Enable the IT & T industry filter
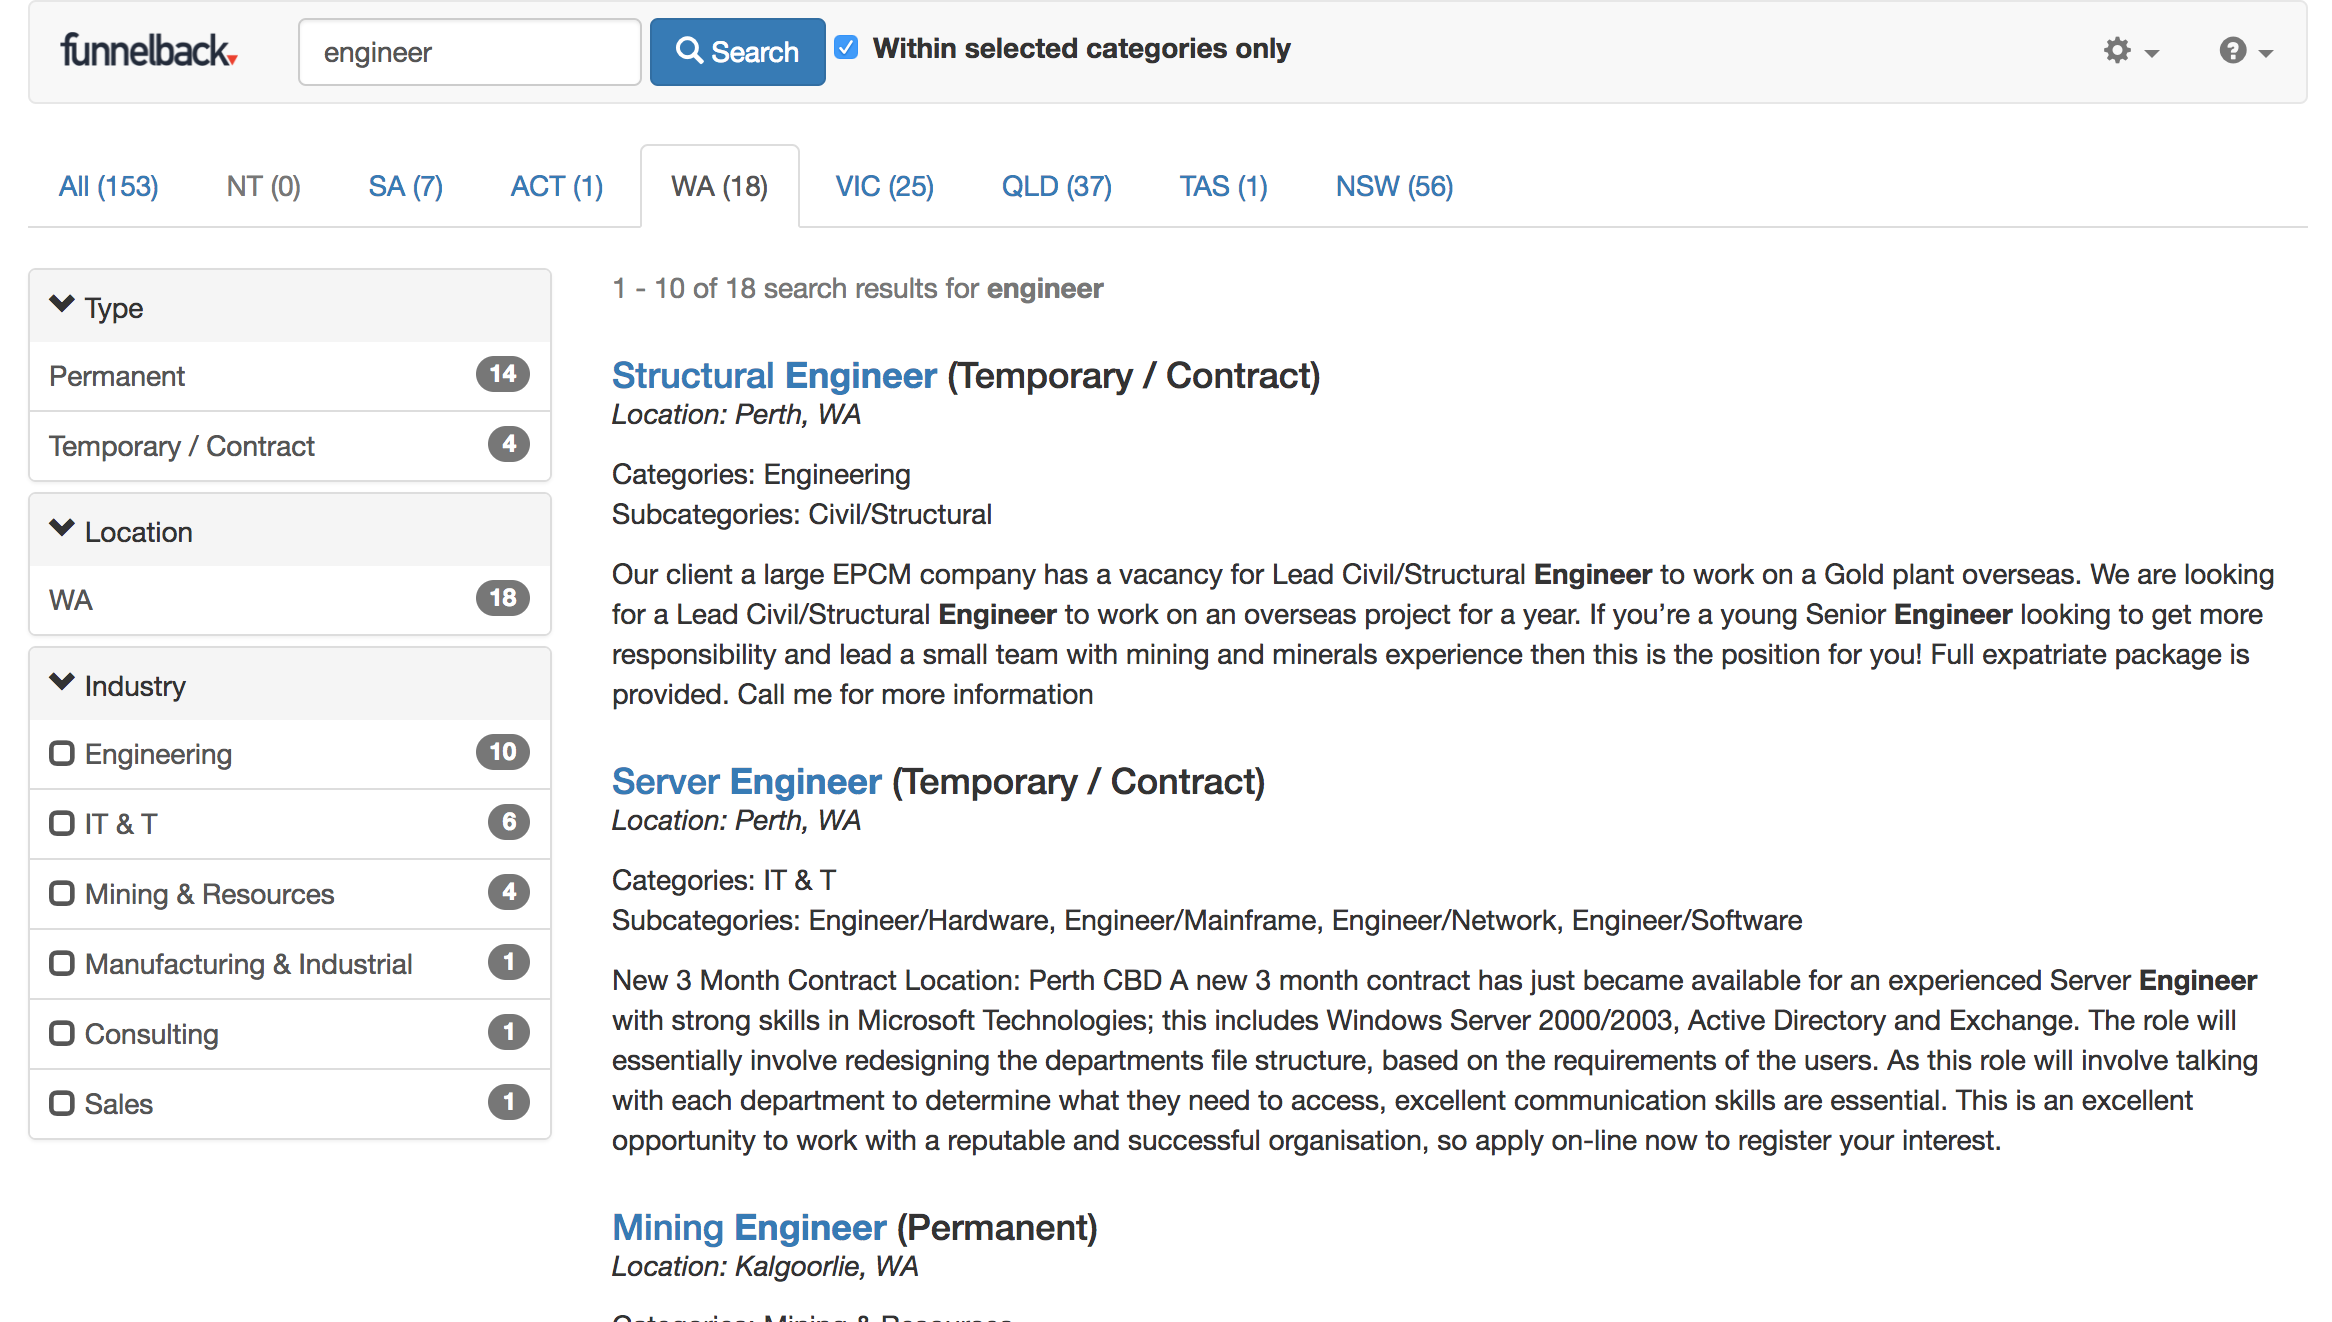 (x=62, y=823)
